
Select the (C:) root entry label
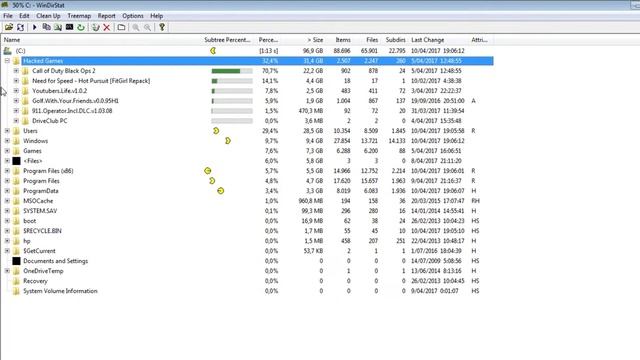pos(20,51)
